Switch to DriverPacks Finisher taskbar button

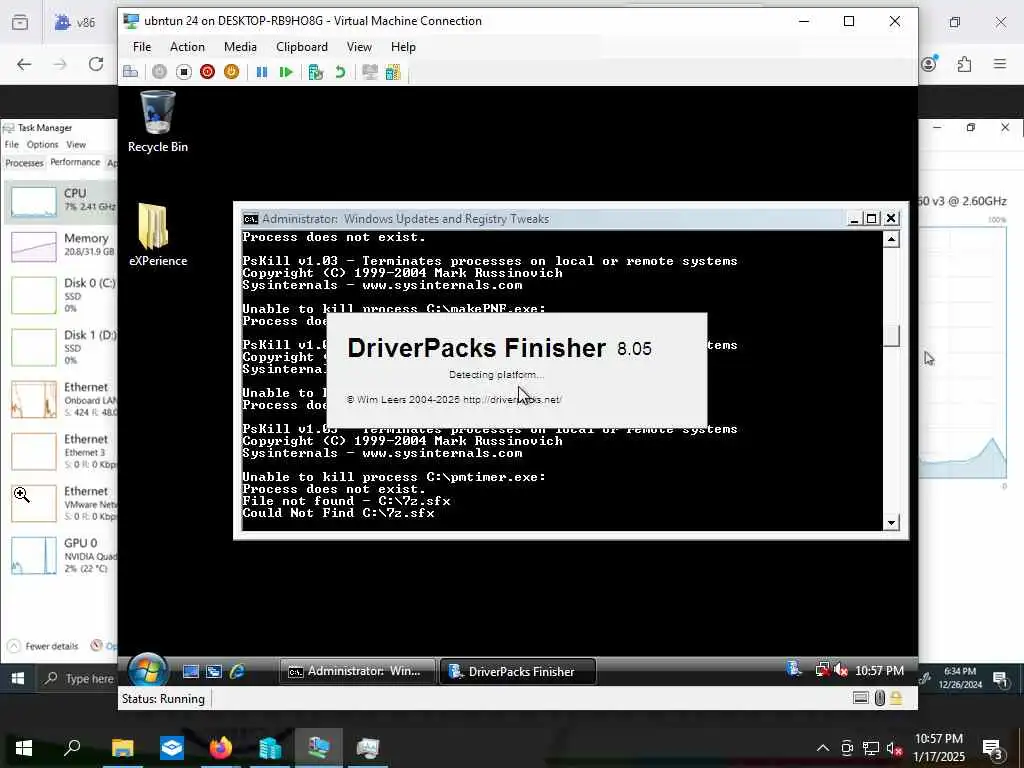[x=517, y=671]
